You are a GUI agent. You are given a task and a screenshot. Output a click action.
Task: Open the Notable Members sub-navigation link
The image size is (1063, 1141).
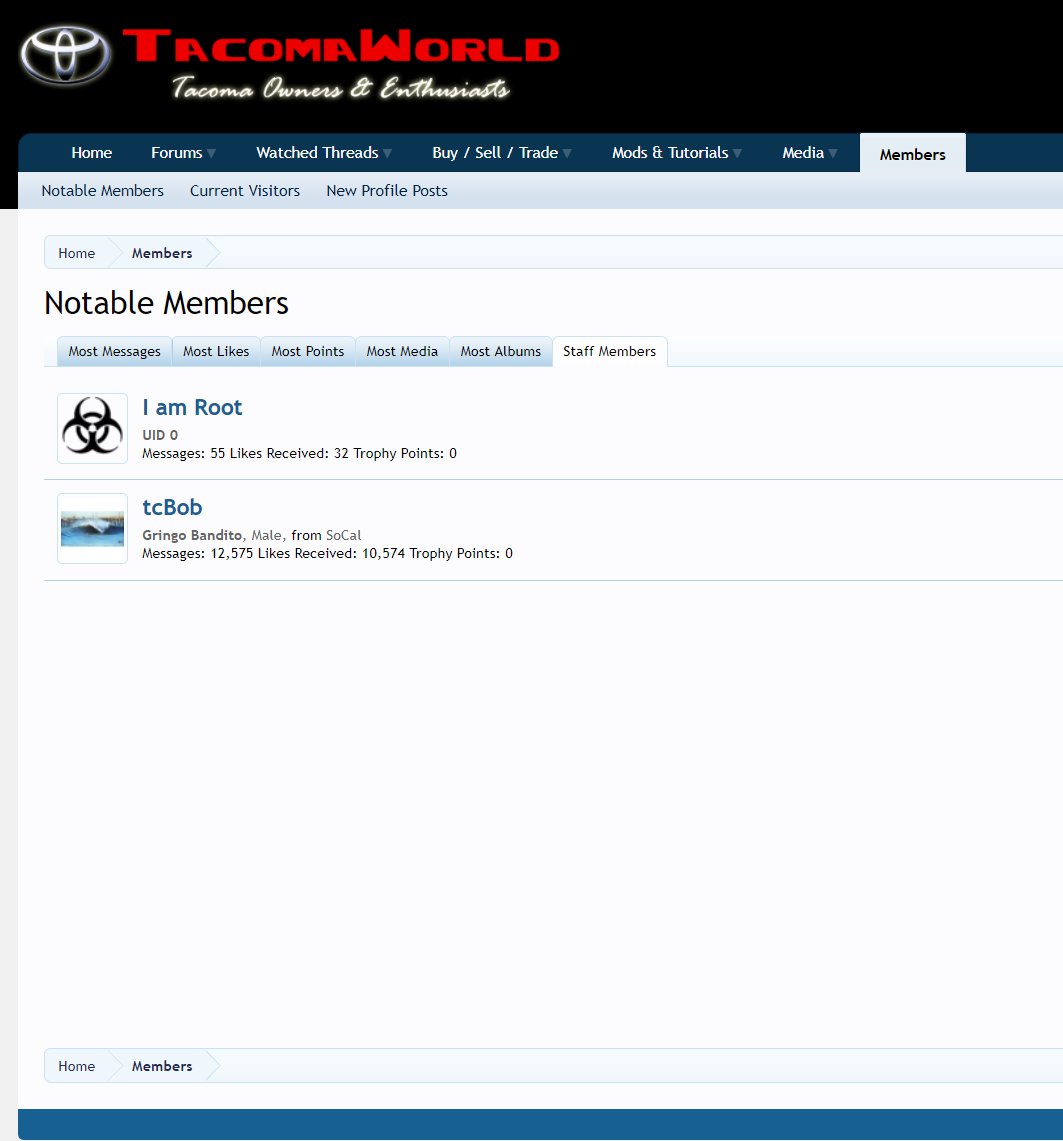103,191
